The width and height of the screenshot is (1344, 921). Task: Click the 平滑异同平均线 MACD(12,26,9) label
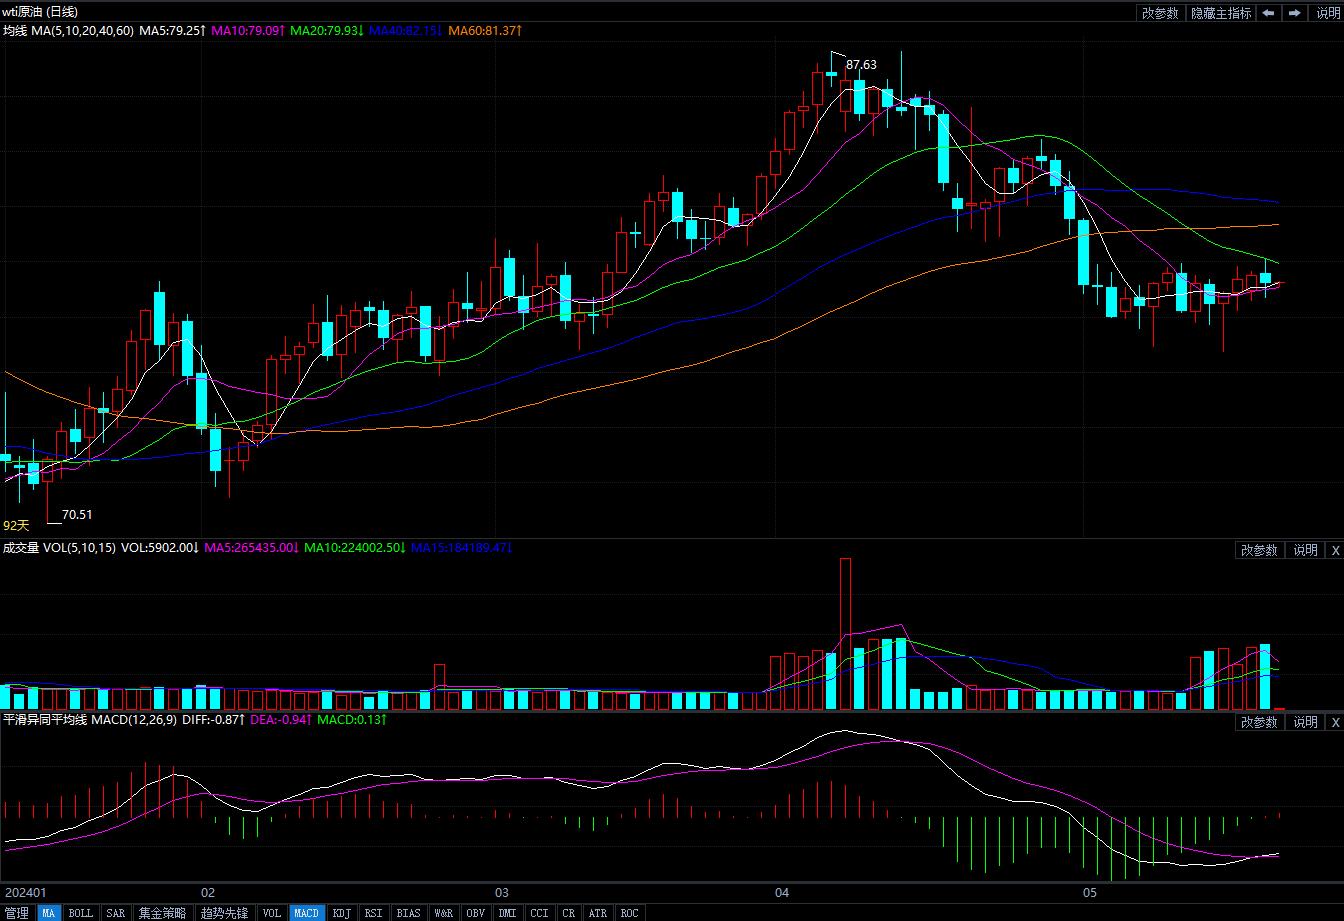(90, 720)
